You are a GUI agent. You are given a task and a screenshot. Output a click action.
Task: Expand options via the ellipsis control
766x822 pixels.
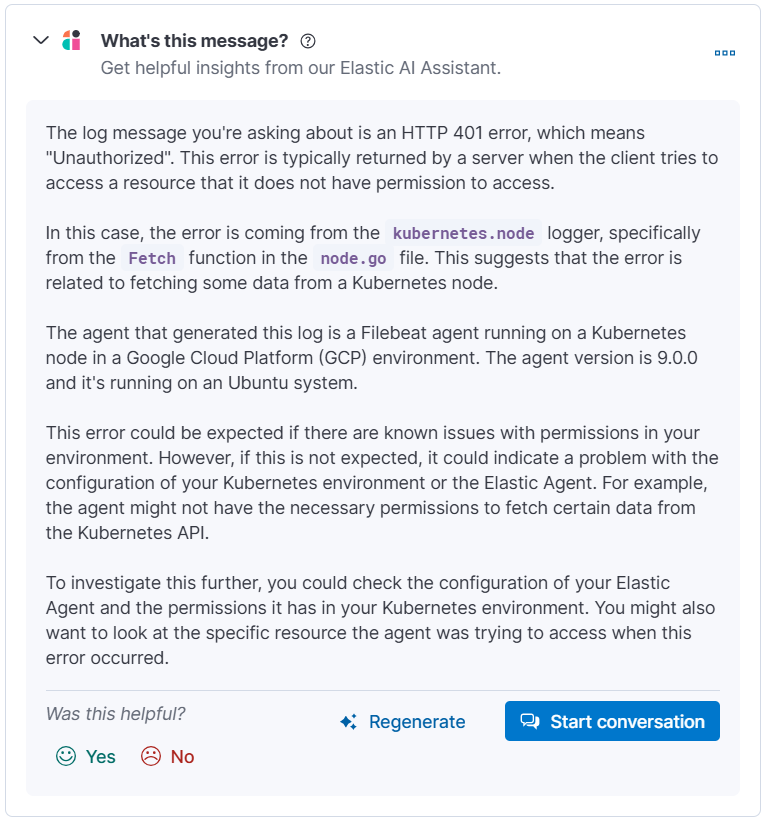pos(724,53)
